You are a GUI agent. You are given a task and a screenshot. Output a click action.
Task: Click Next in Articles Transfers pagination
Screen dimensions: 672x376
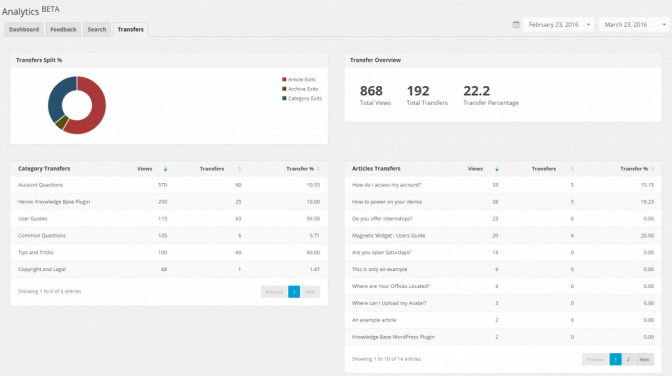click(644, 359)
